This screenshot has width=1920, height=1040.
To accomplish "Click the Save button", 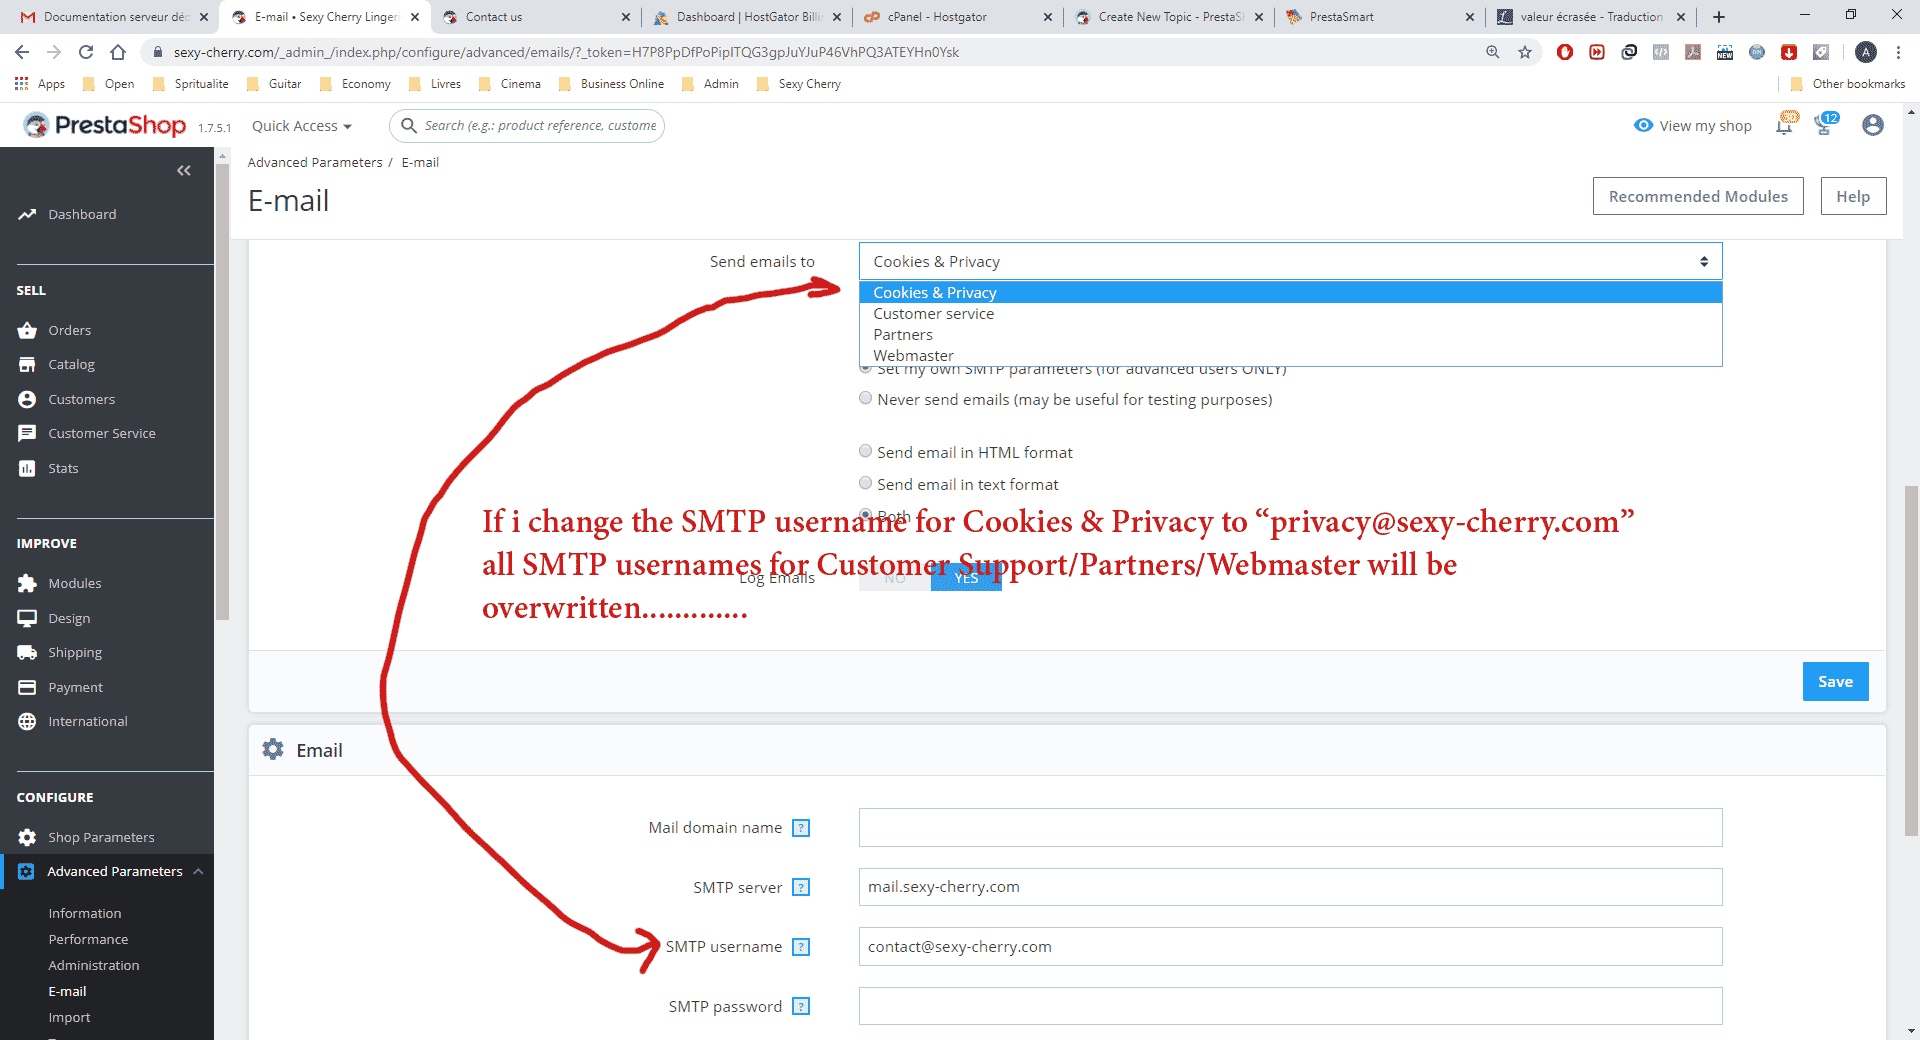I will pyautogui.click(x=1835, y=682).
